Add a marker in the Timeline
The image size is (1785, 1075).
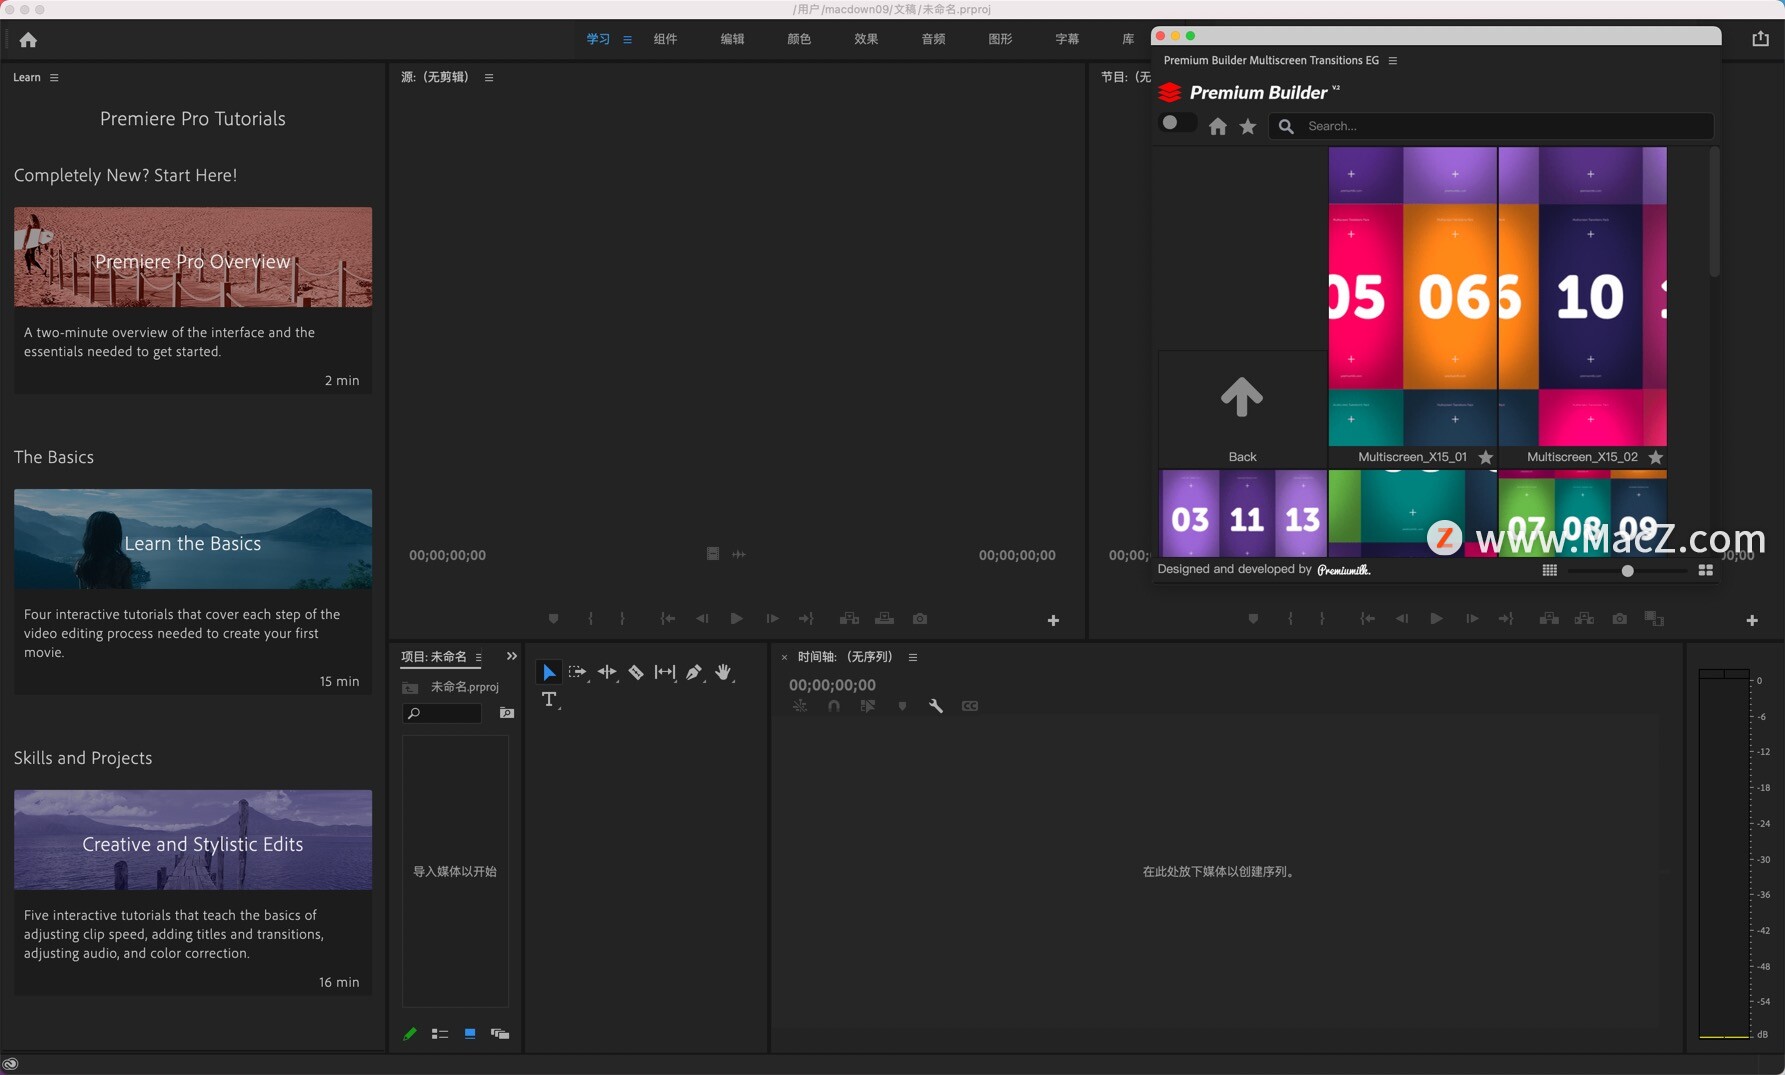(x=902, y=706)
